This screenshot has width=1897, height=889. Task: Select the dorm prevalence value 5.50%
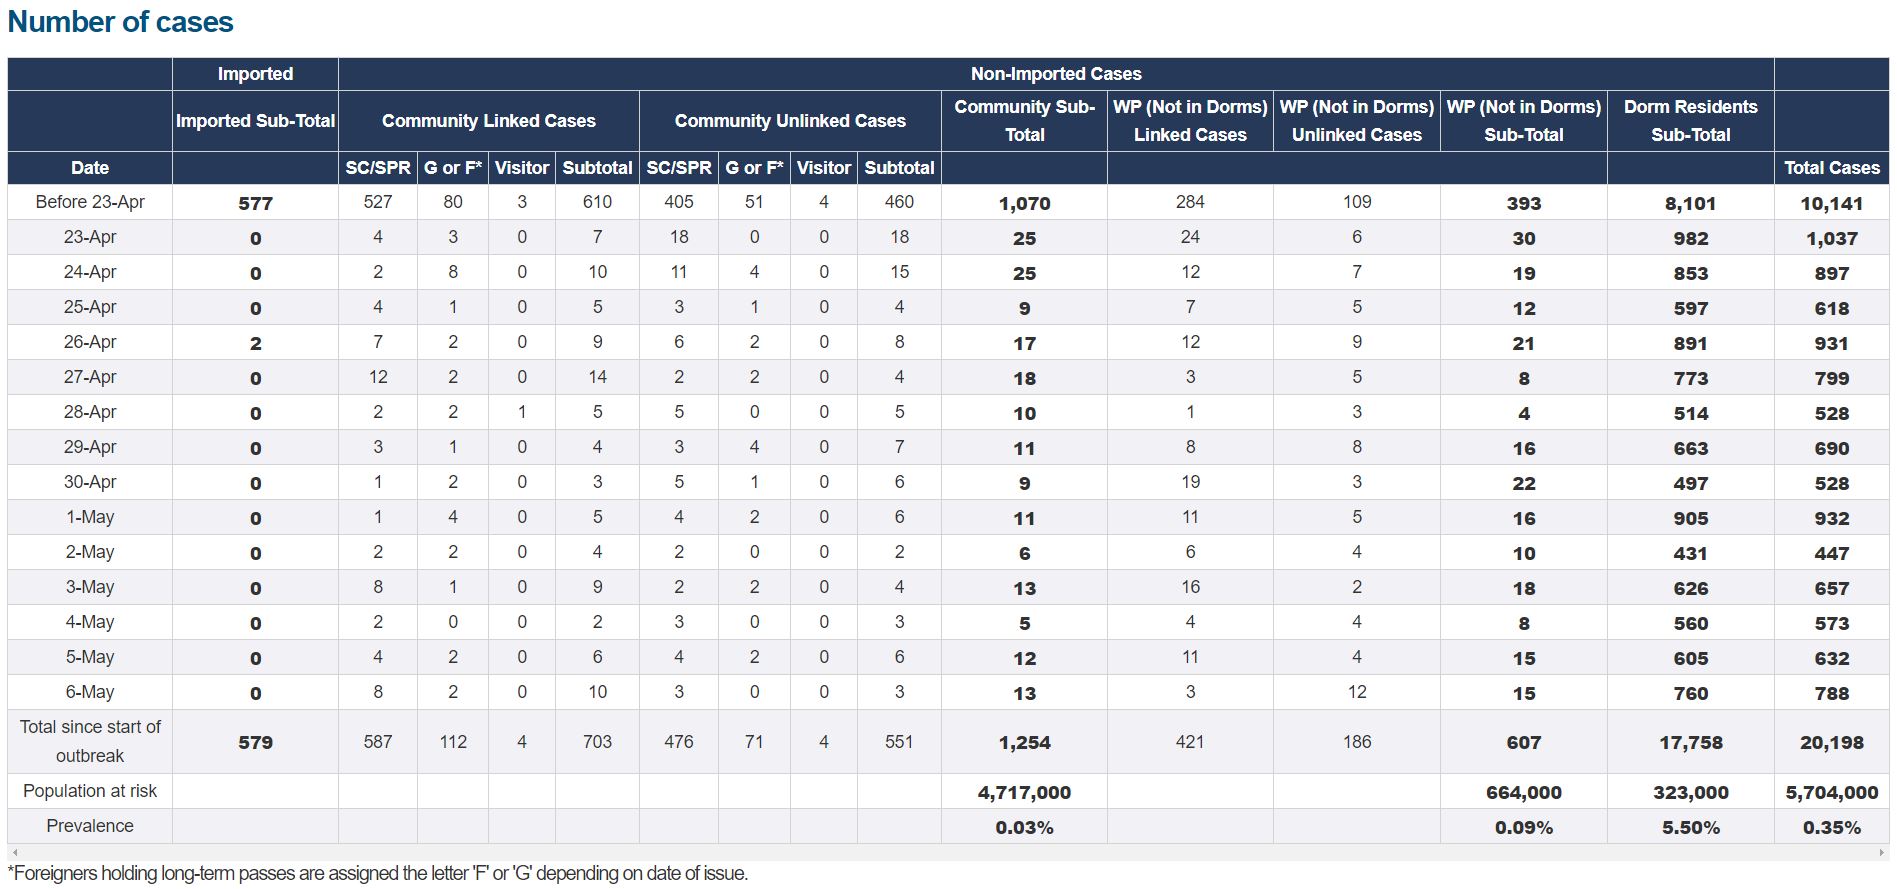click(1690, 827)
